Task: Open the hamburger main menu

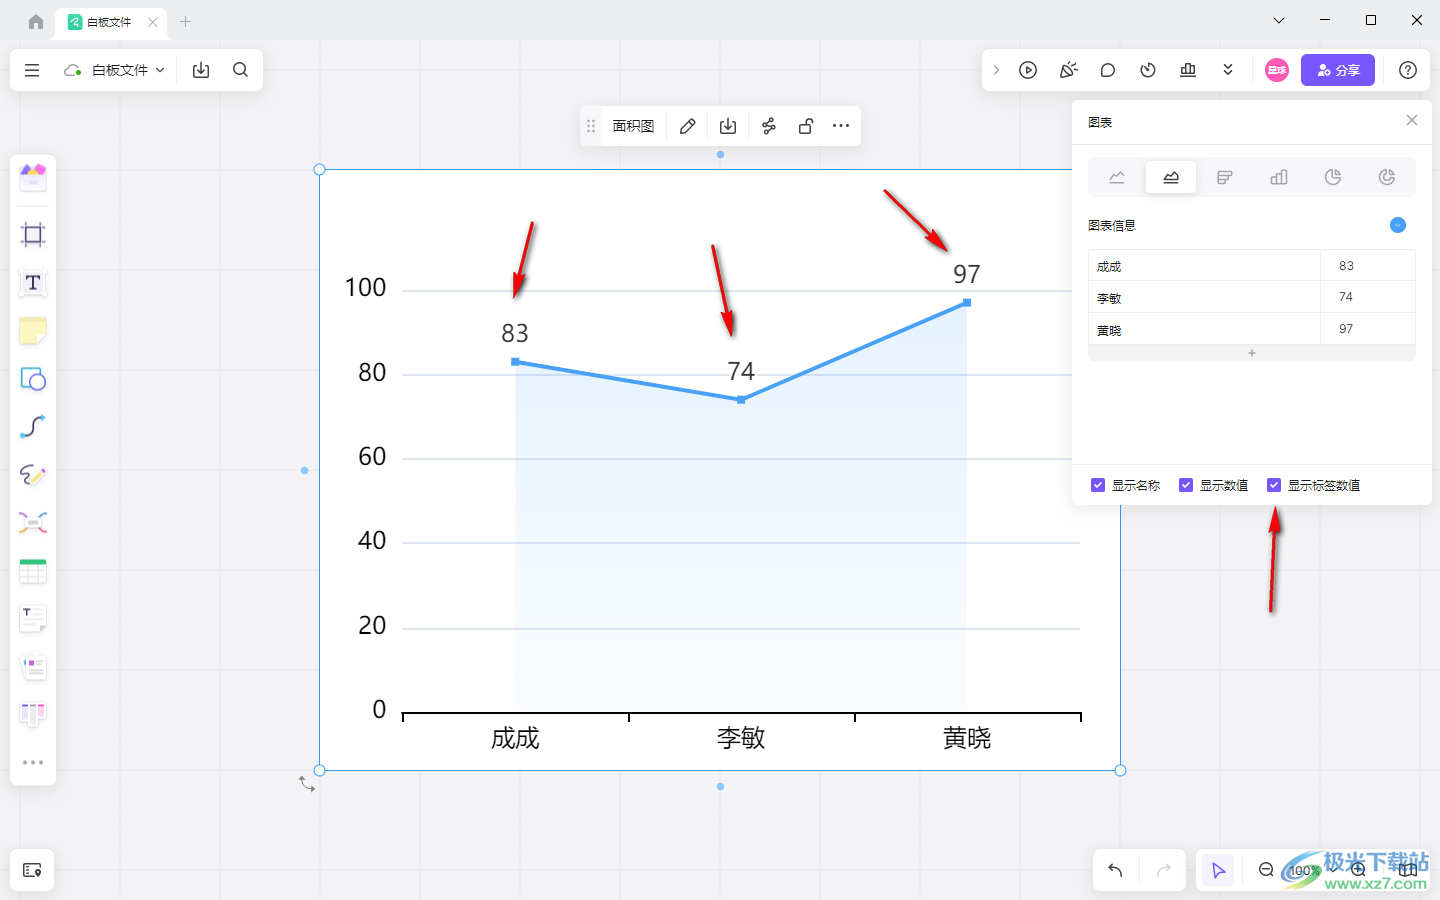Action: pos(32,70)
